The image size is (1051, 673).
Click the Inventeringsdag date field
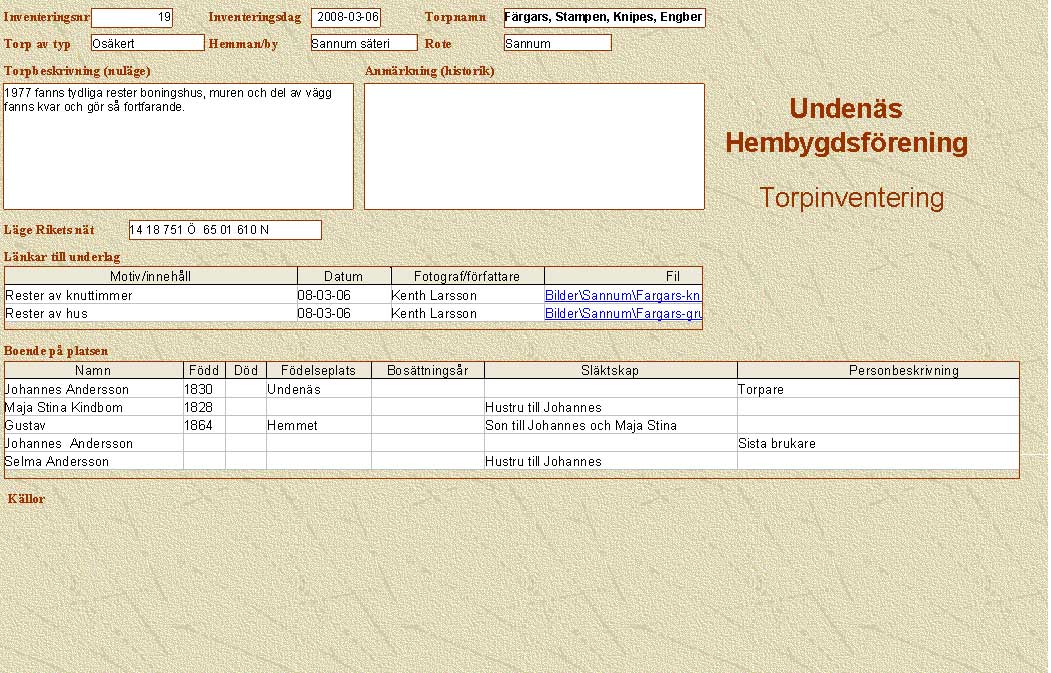click(x=346, y=18)
